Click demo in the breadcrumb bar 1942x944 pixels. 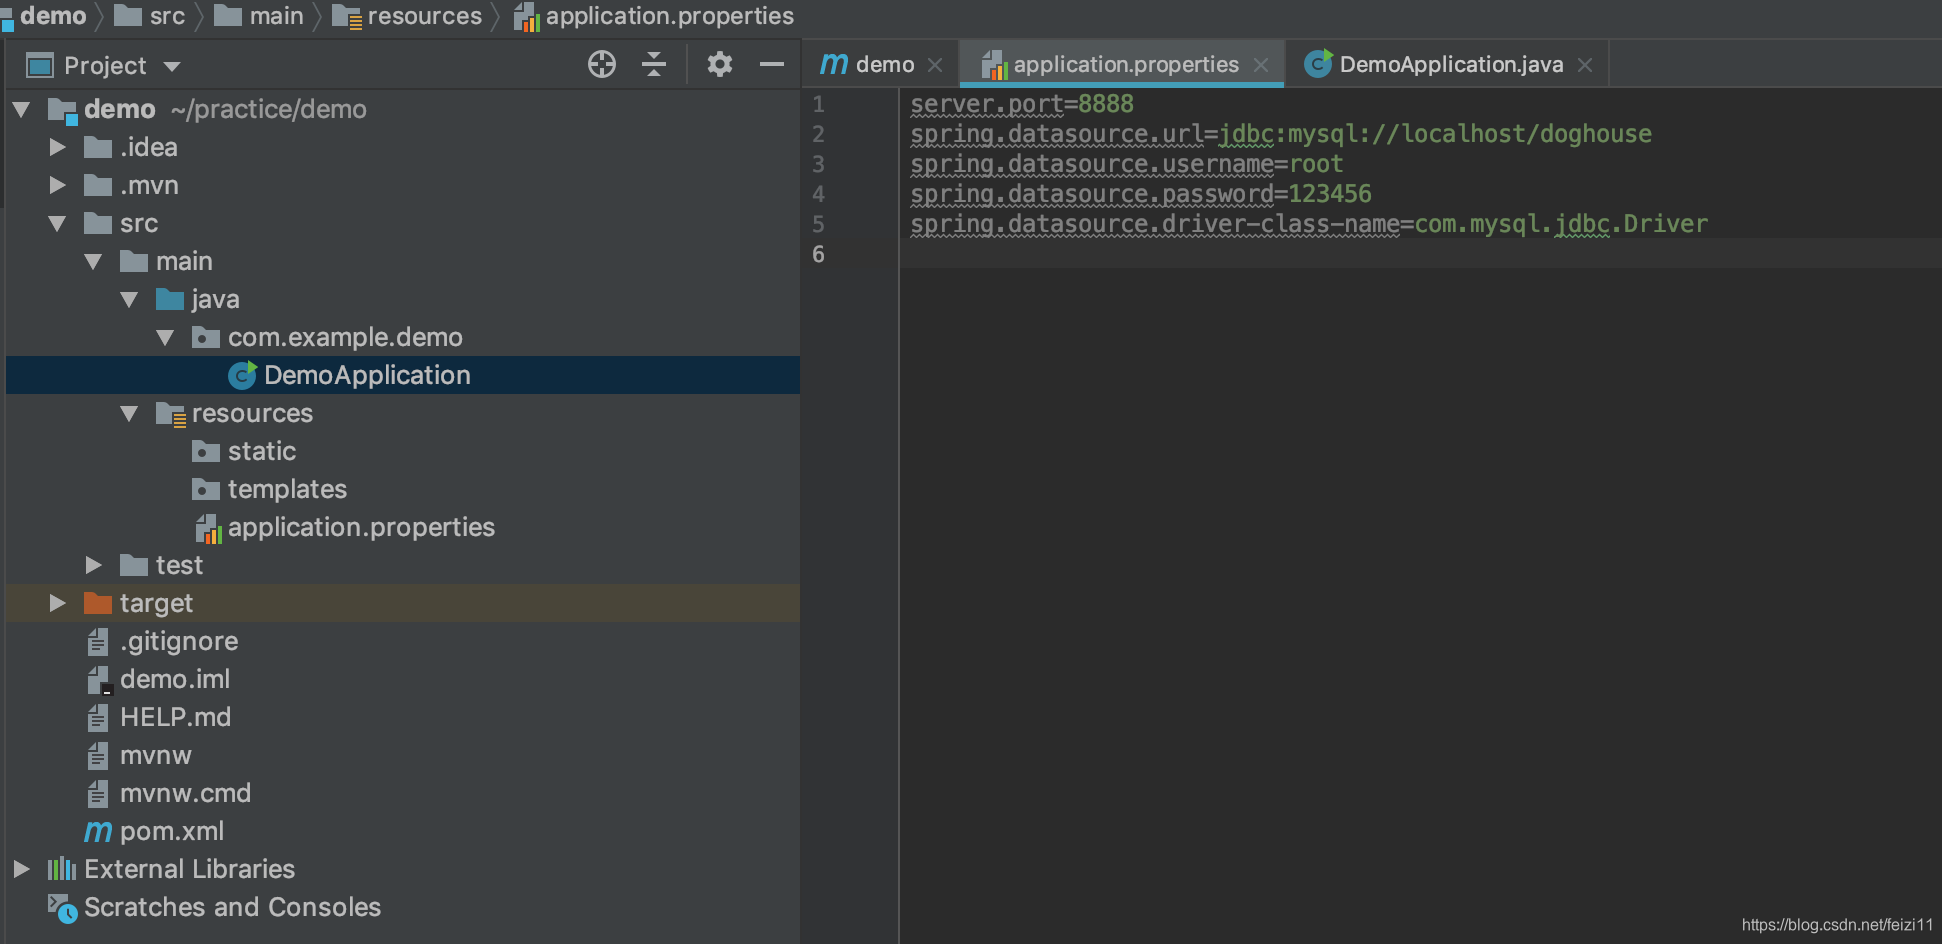click(x=53, y=16)
